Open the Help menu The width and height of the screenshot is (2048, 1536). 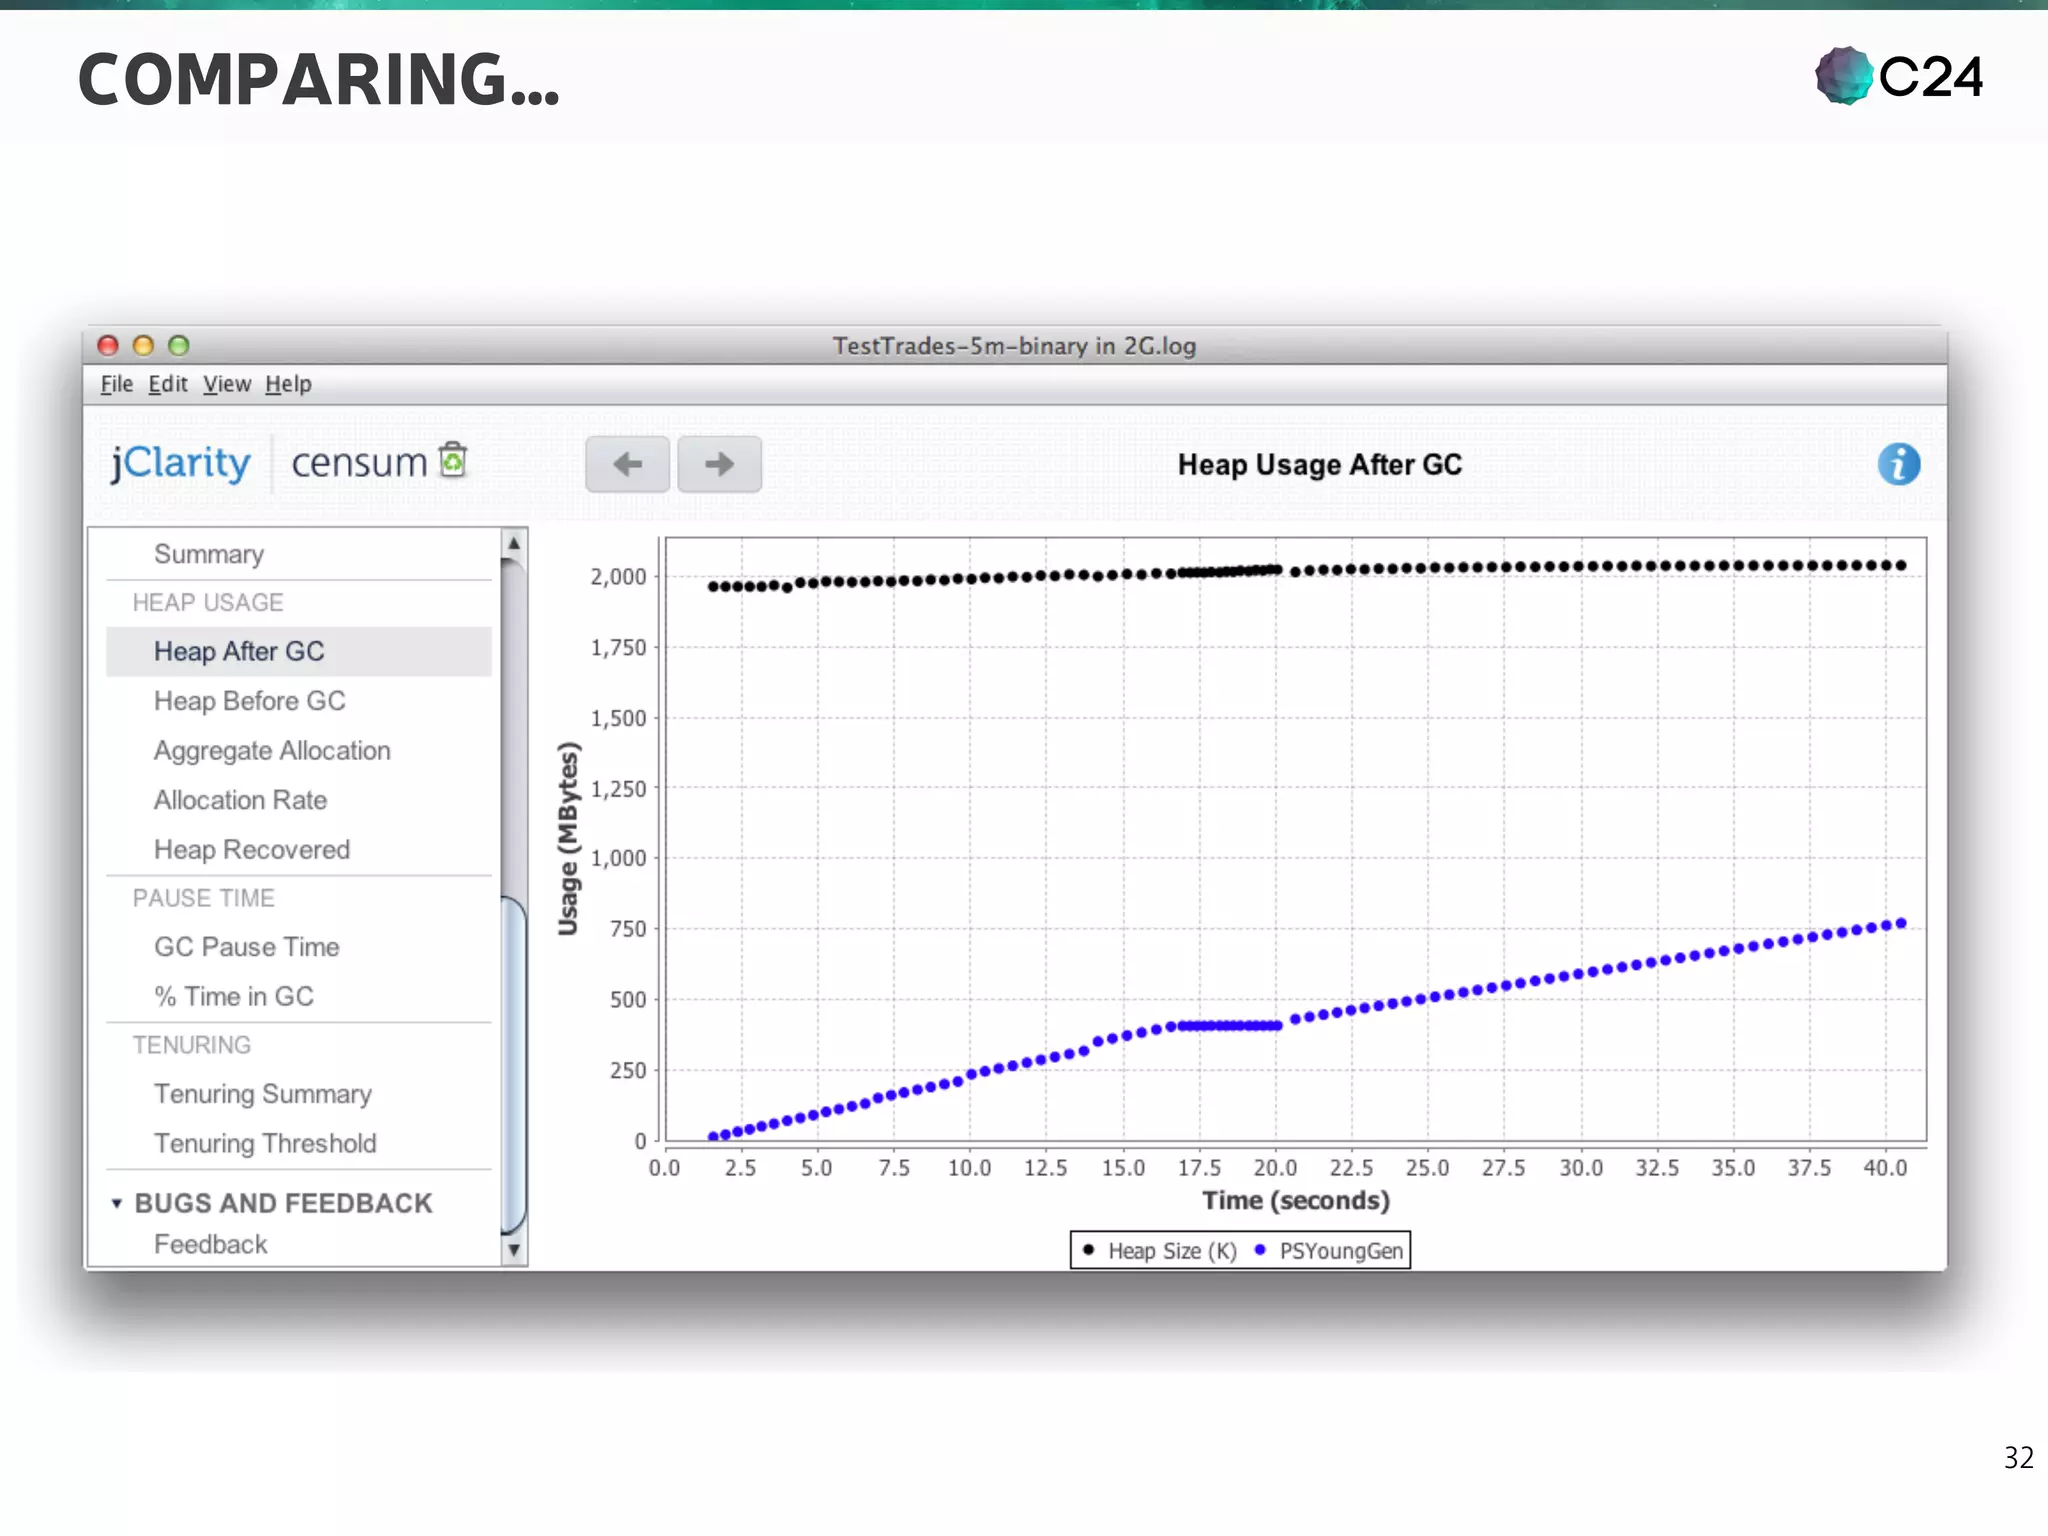point(288,384)
